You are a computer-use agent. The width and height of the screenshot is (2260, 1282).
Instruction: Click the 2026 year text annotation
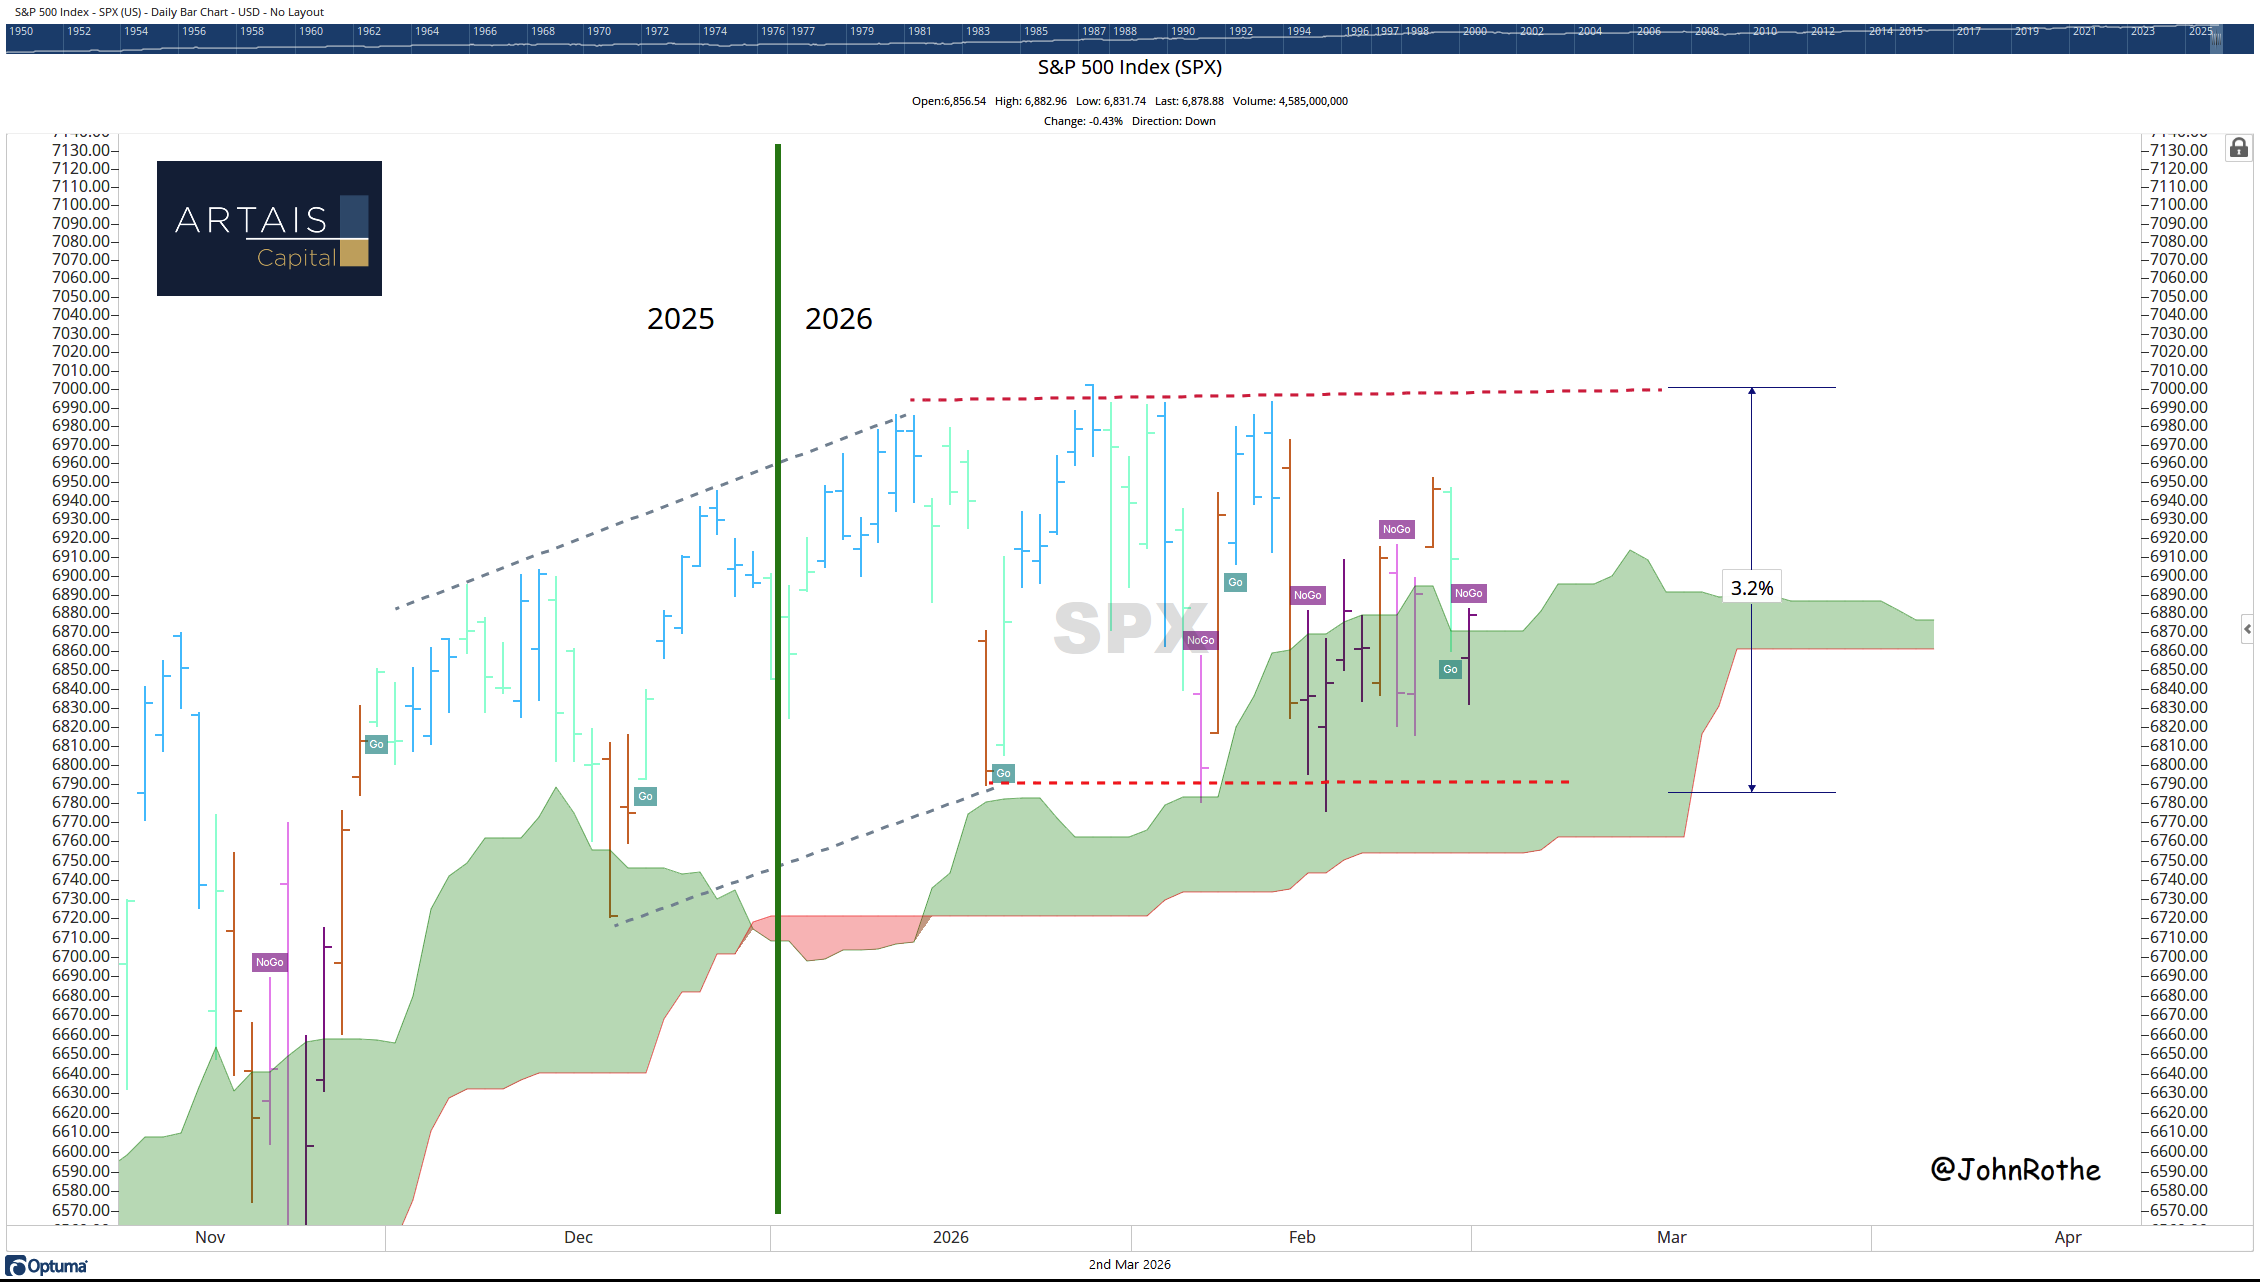coord(838,318)
